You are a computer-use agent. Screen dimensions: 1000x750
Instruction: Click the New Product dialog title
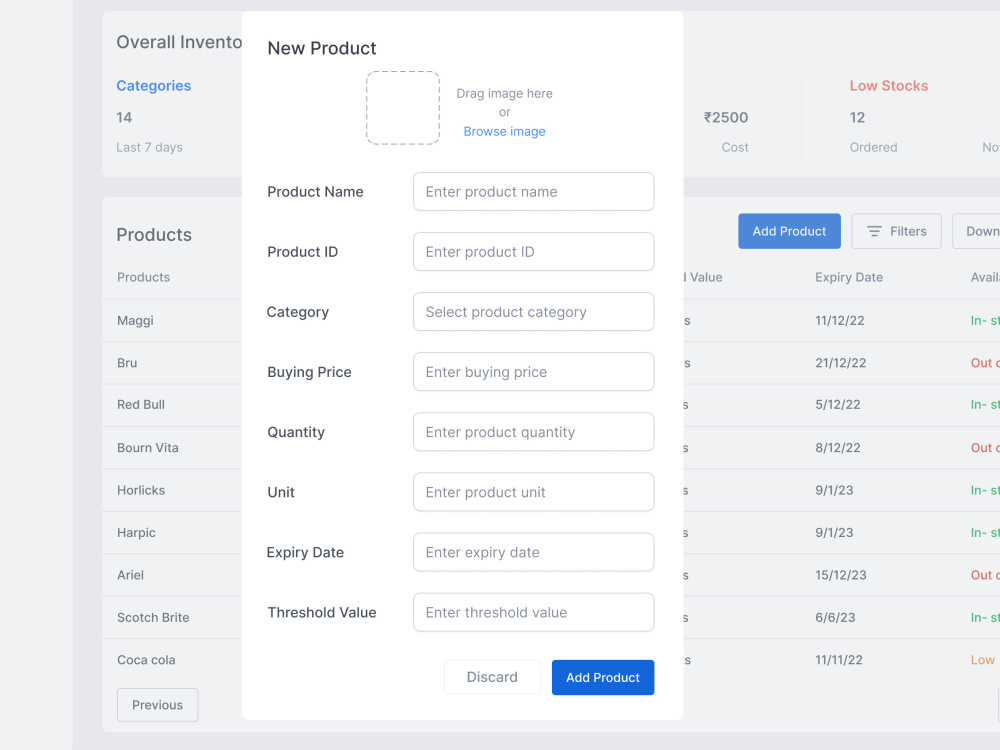point(321,48)
